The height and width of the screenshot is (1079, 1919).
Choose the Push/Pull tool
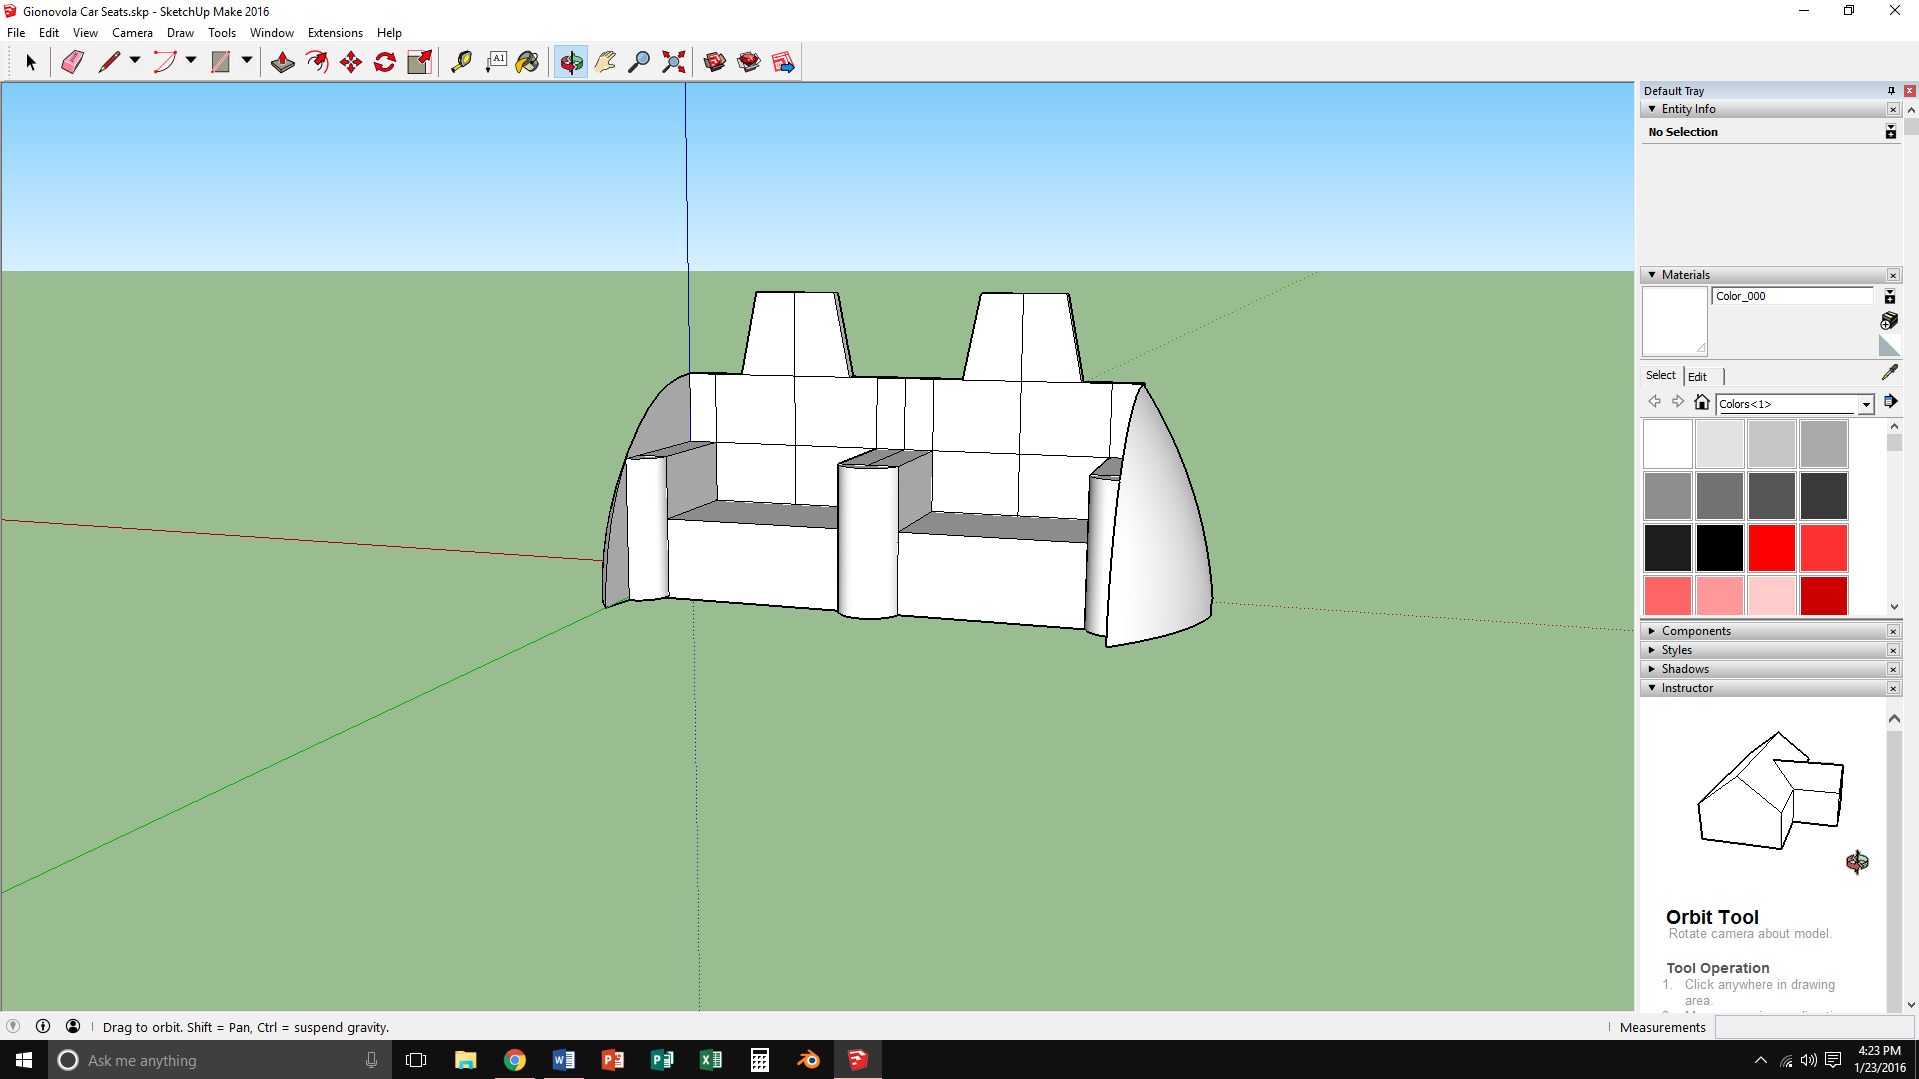(x=283, y=62)
